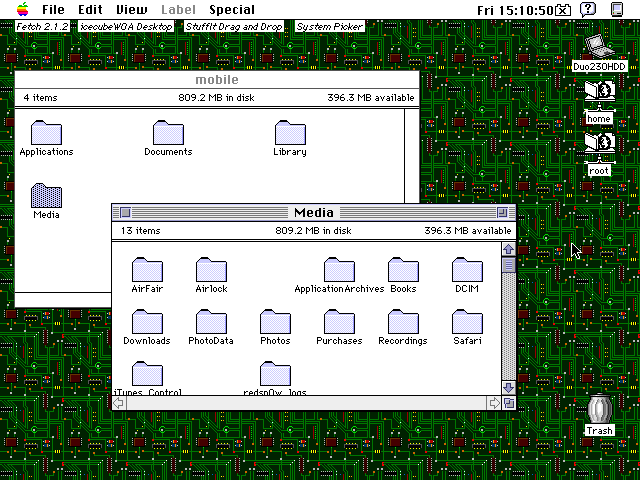
Task: Open the Apple menu
Action: [x=23, y=9]
